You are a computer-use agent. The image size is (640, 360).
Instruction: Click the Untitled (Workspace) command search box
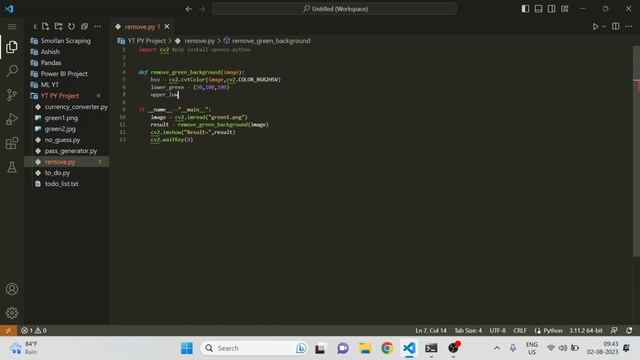click(334, 9)
